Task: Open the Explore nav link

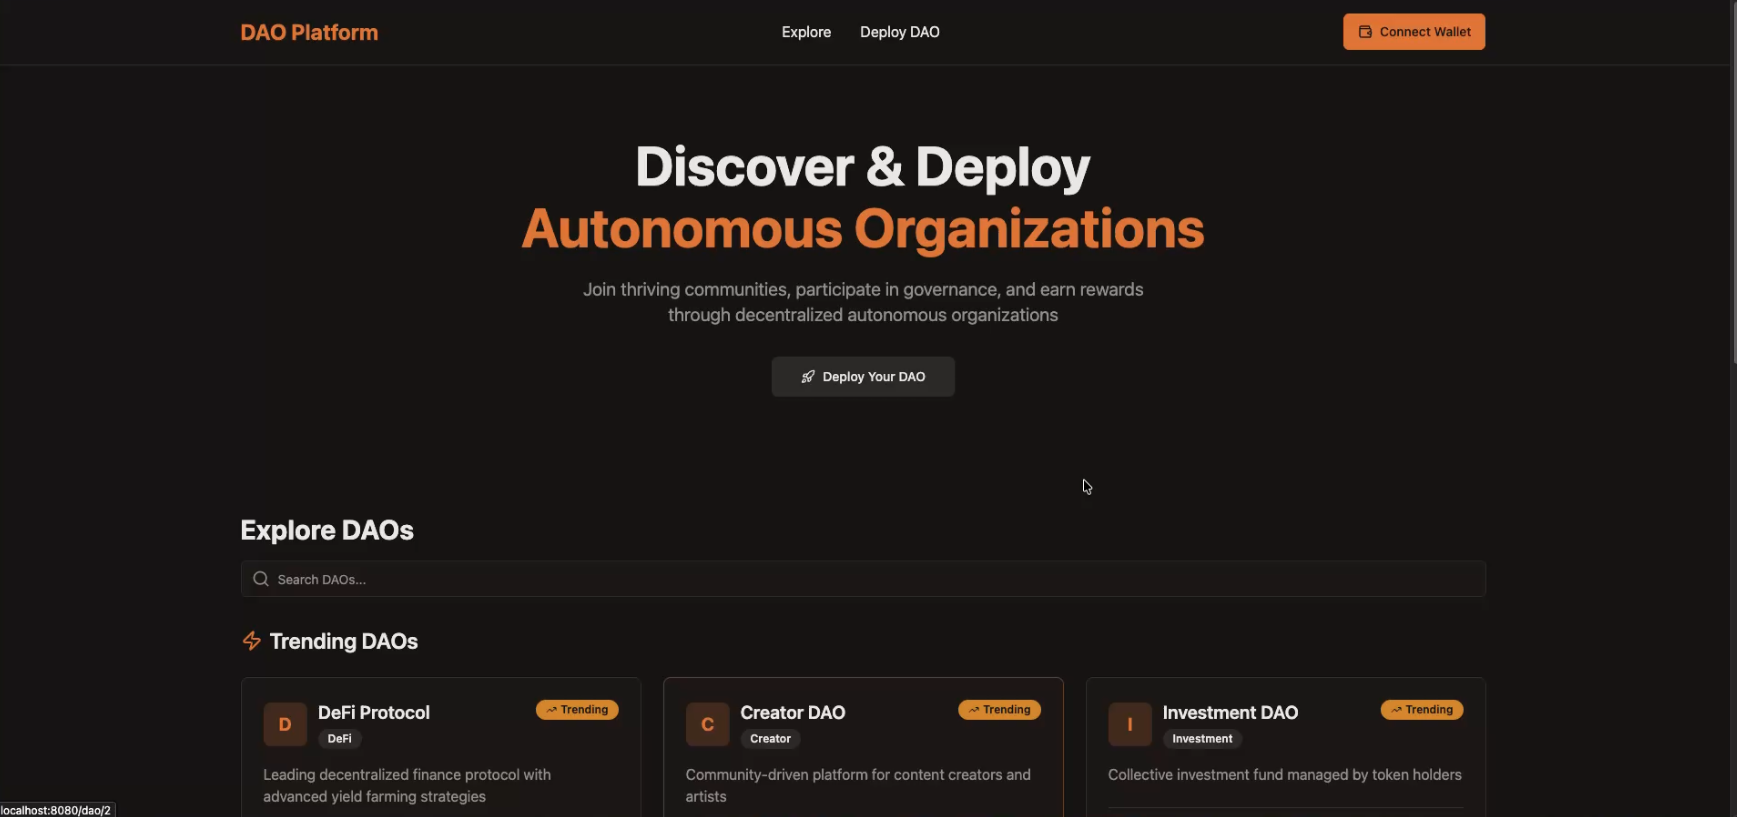Action: click(806, 32)
